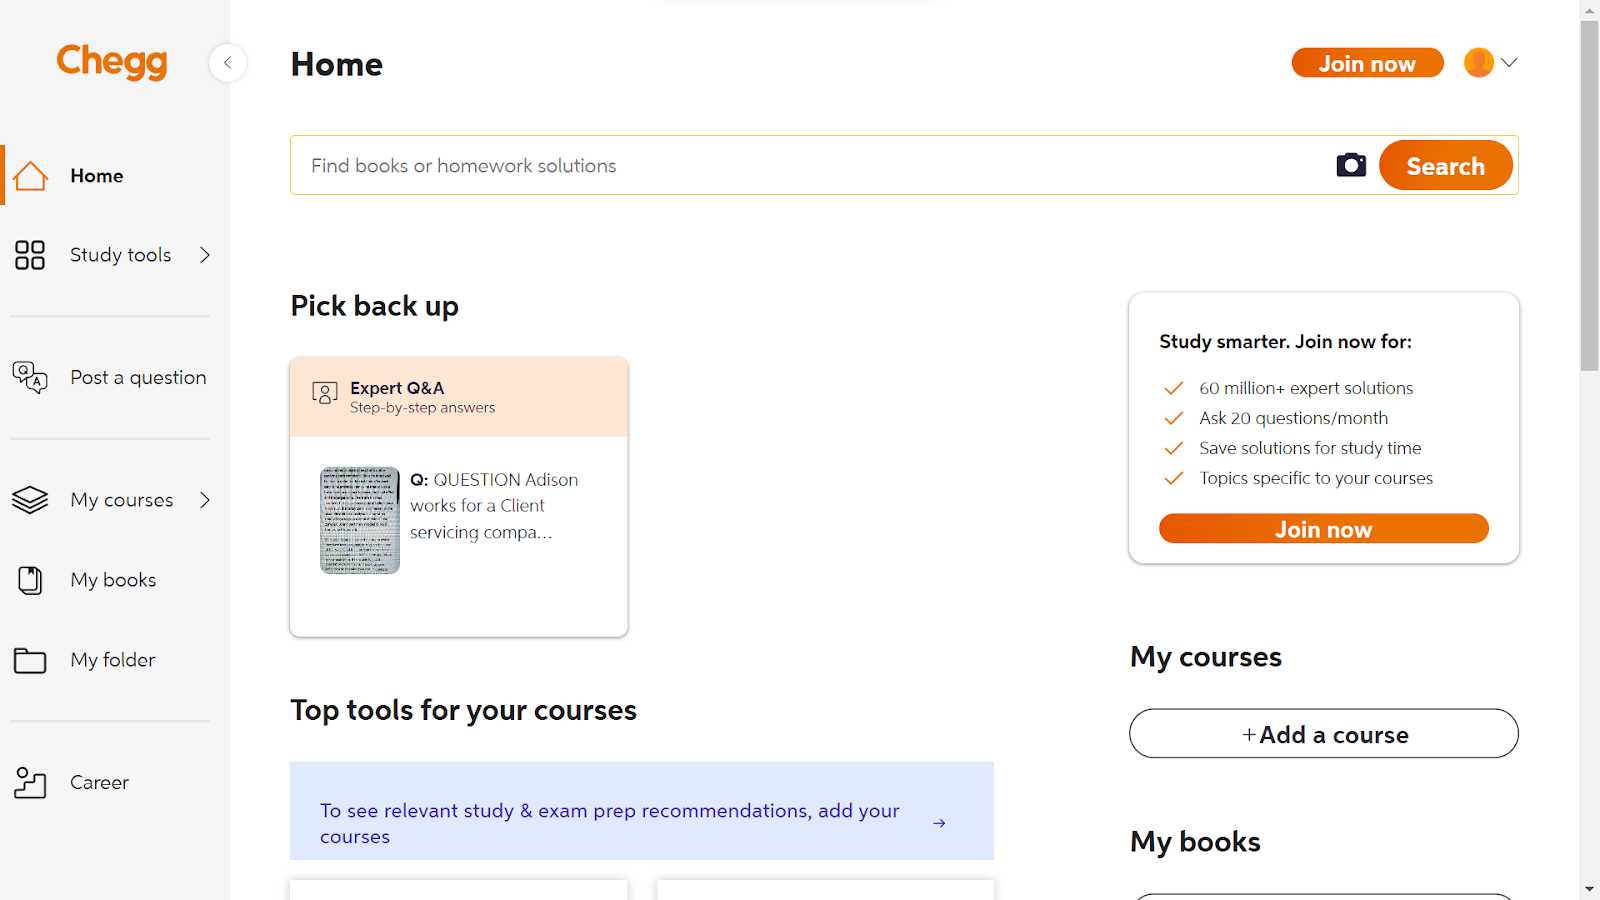The height and width of the screenshot is (900, 1600).
Task: Click the user avatar icon
Action: 1479,62
